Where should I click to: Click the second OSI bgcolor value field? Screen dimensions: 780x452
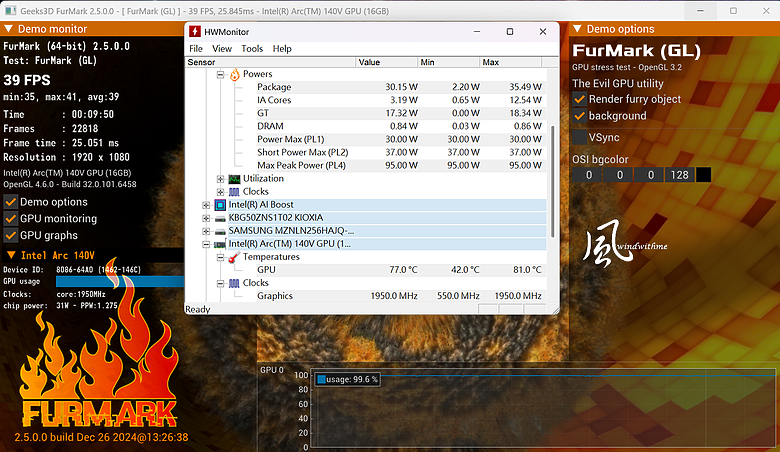click(x=618, y=175)
